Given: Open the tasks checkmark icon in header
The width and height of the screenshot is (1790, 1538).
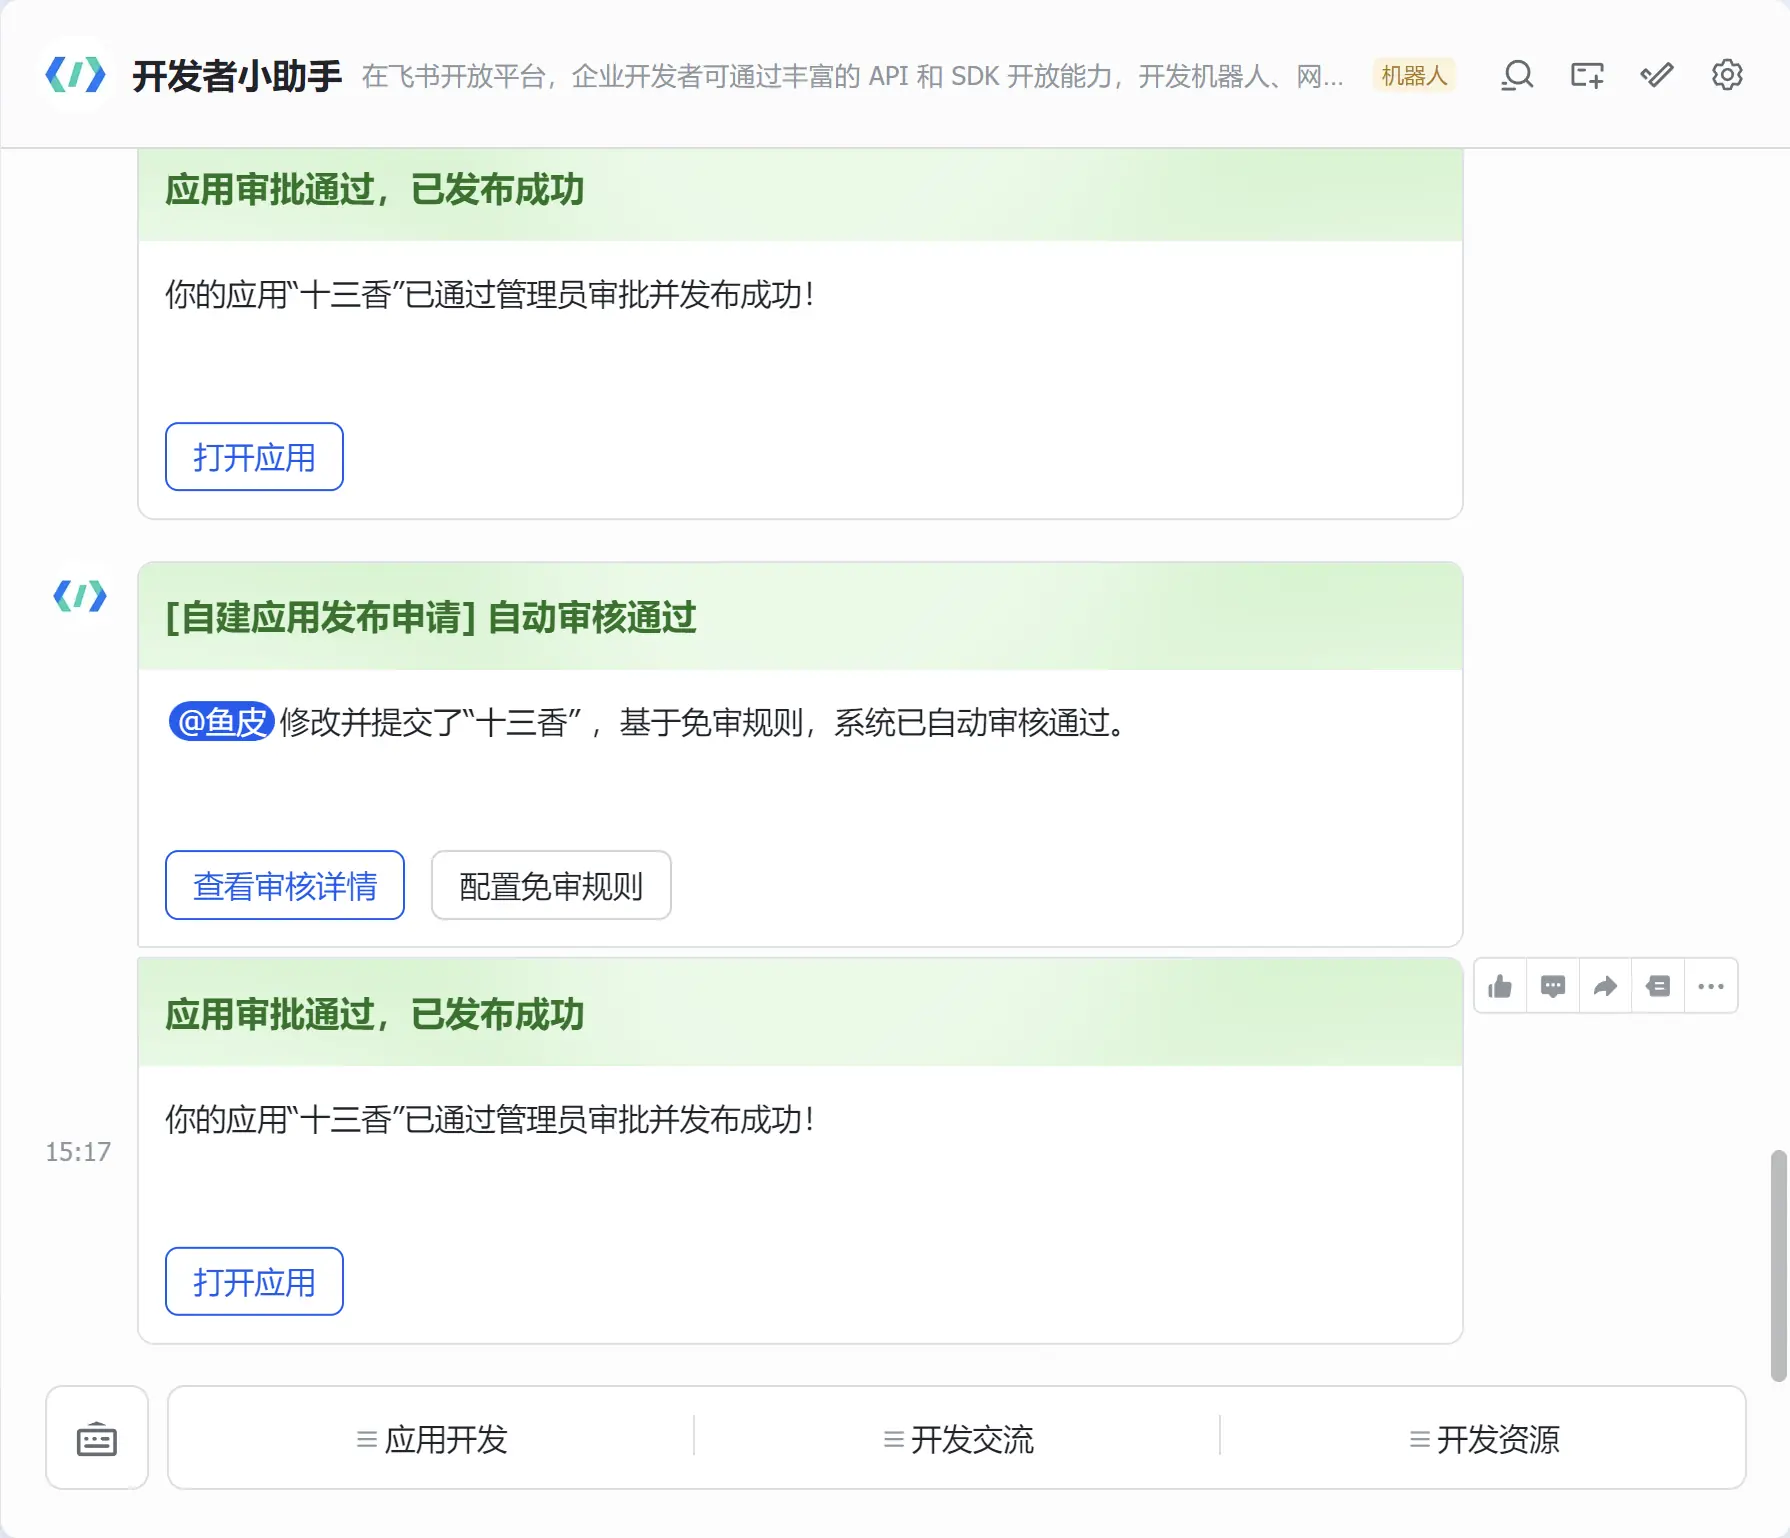Looking at the screenshot, I should 1657,75.
